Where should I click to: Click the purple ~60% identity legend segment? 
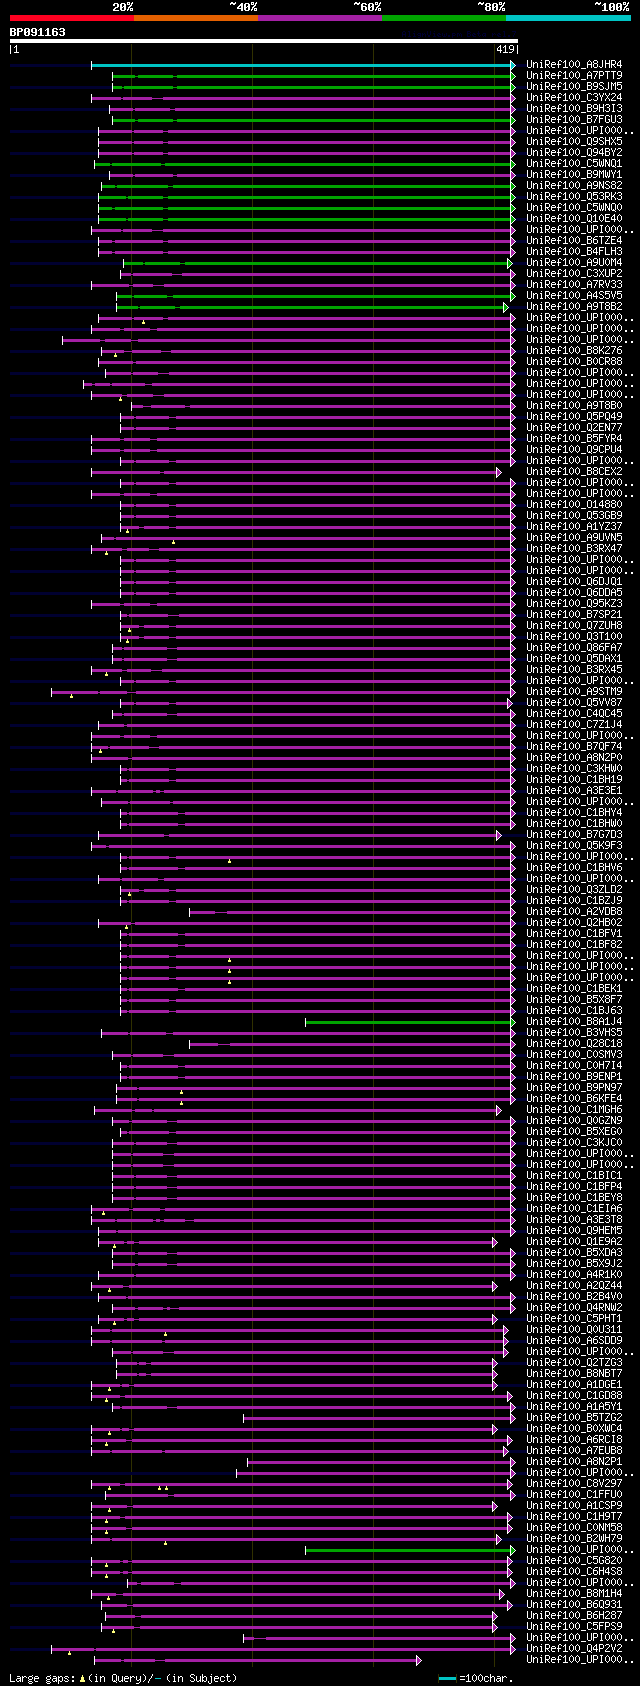319,18
